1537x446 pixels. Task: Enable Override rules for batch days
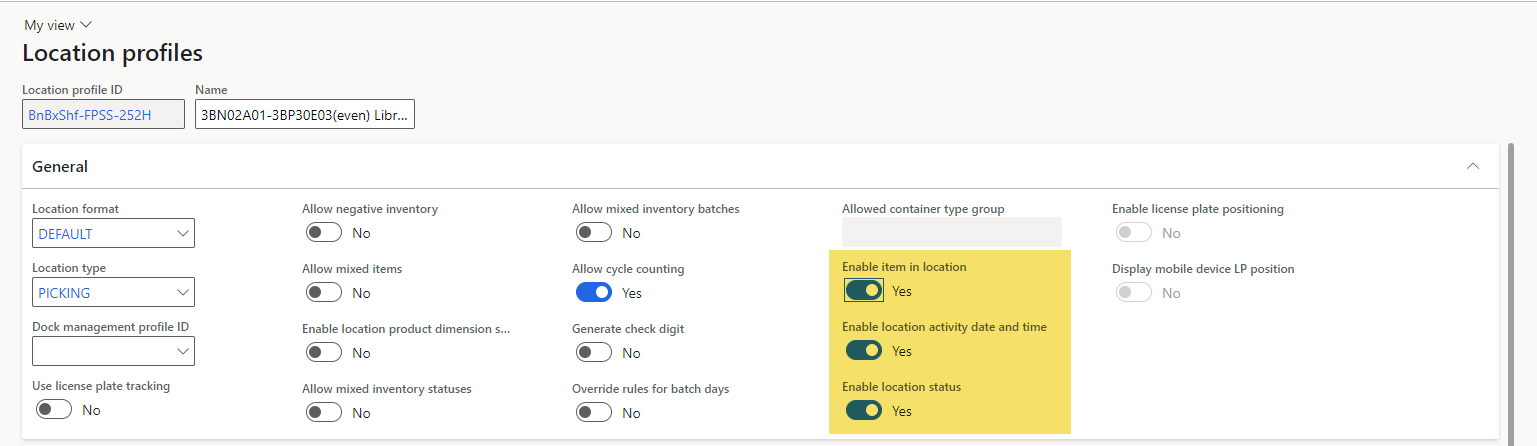[x=594, y=412]
